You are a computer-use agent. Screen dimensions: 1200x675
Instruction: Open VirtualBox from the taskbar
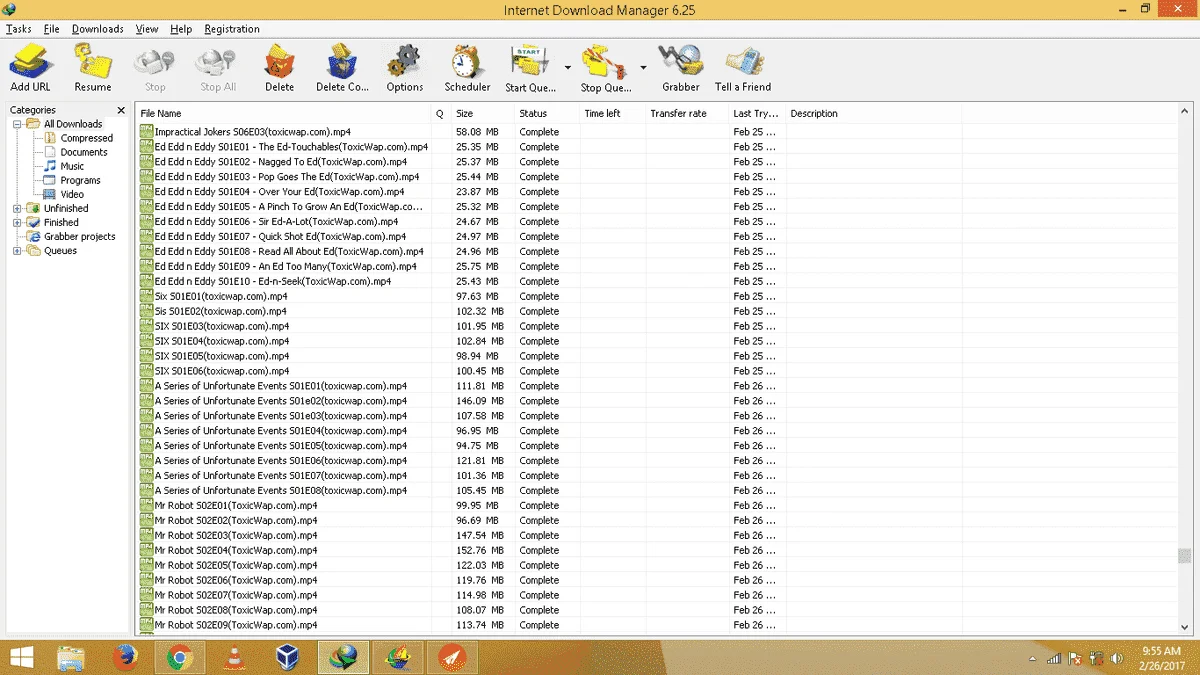coord(287,657)
